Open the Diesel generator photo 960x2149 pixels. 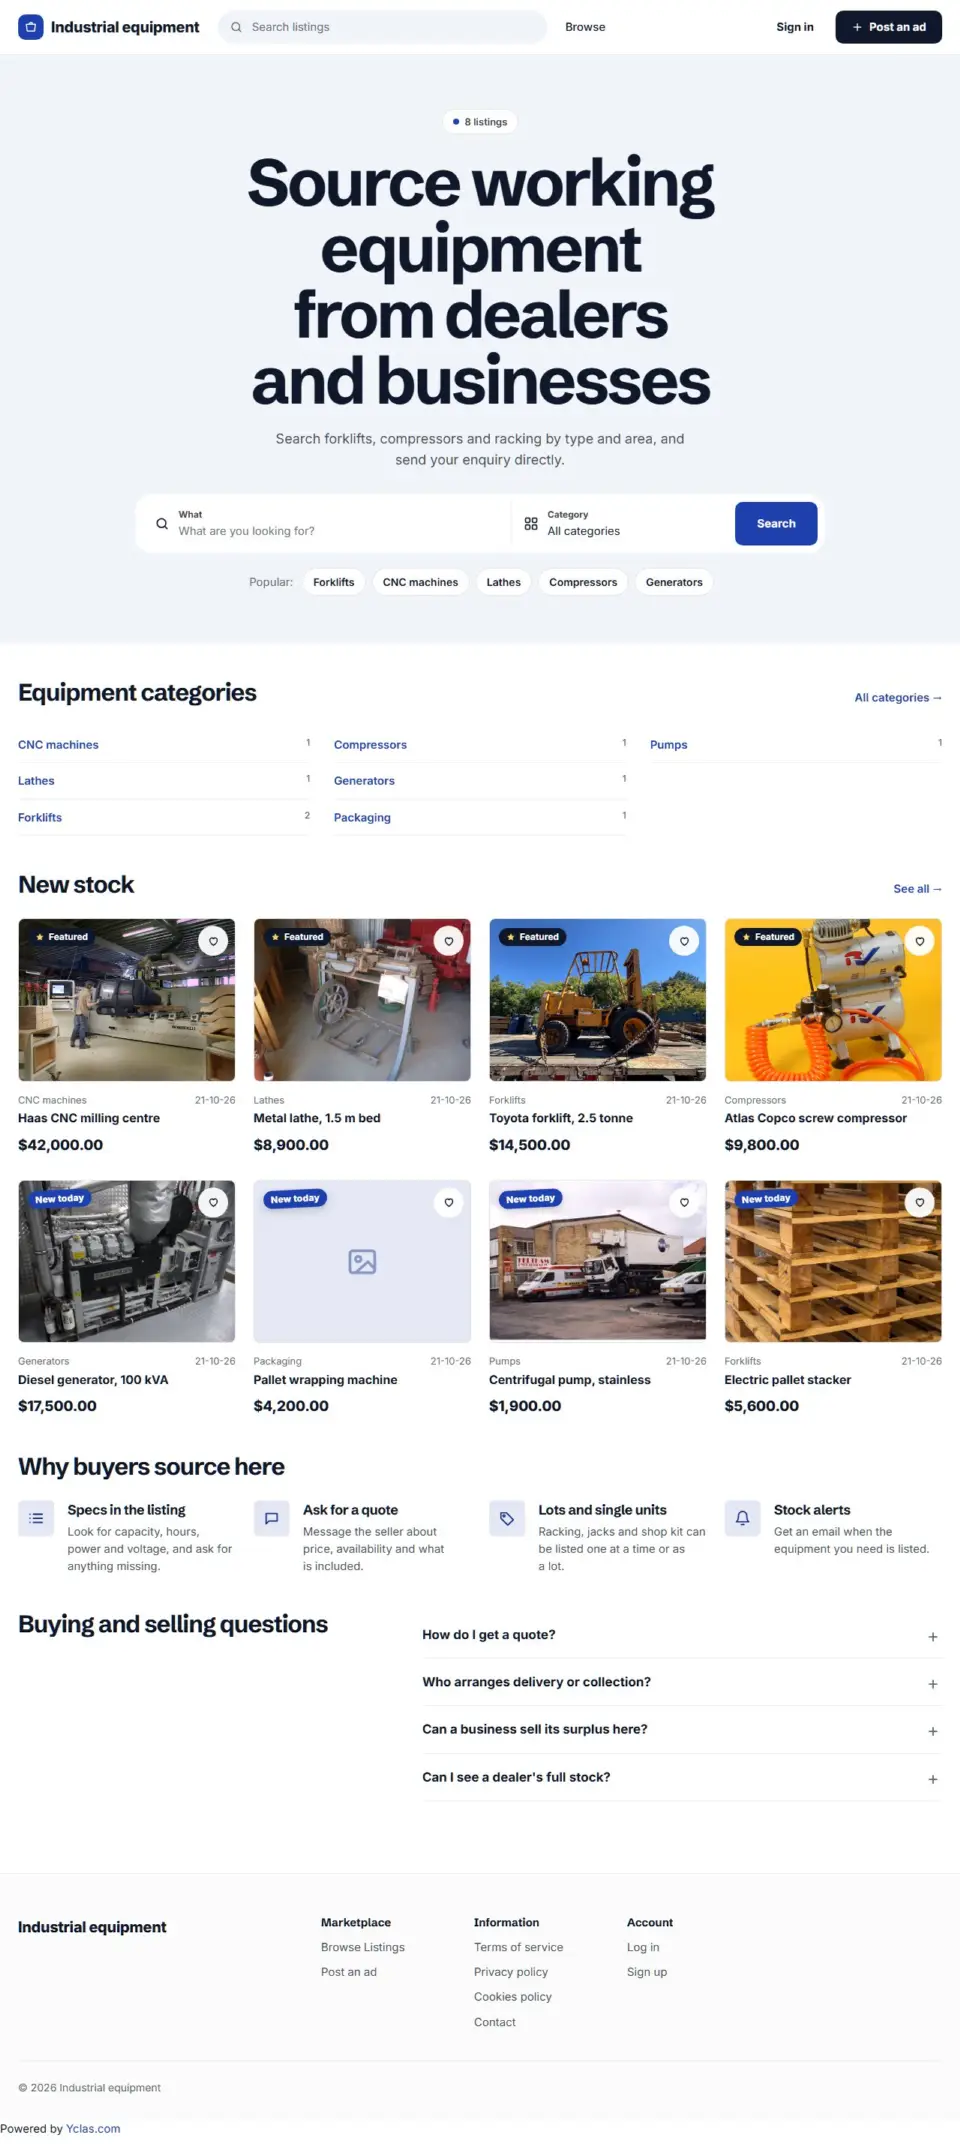[x=127, y=1261]
